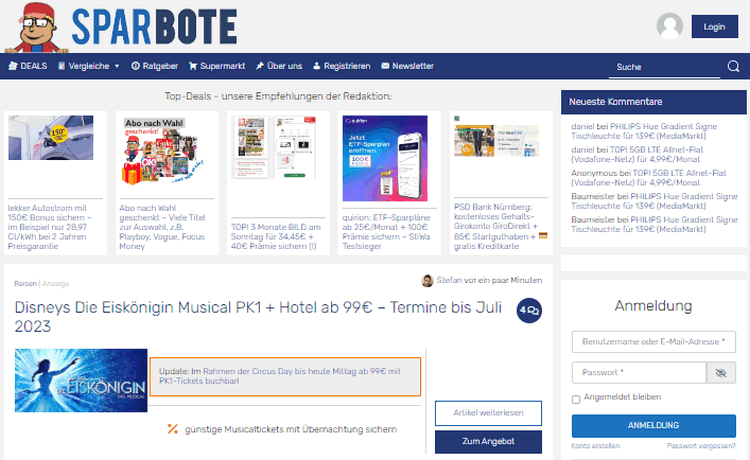750x460 pixels.
Task: Go to the Supermarkt menu item
Action: [x=217, y=66]
